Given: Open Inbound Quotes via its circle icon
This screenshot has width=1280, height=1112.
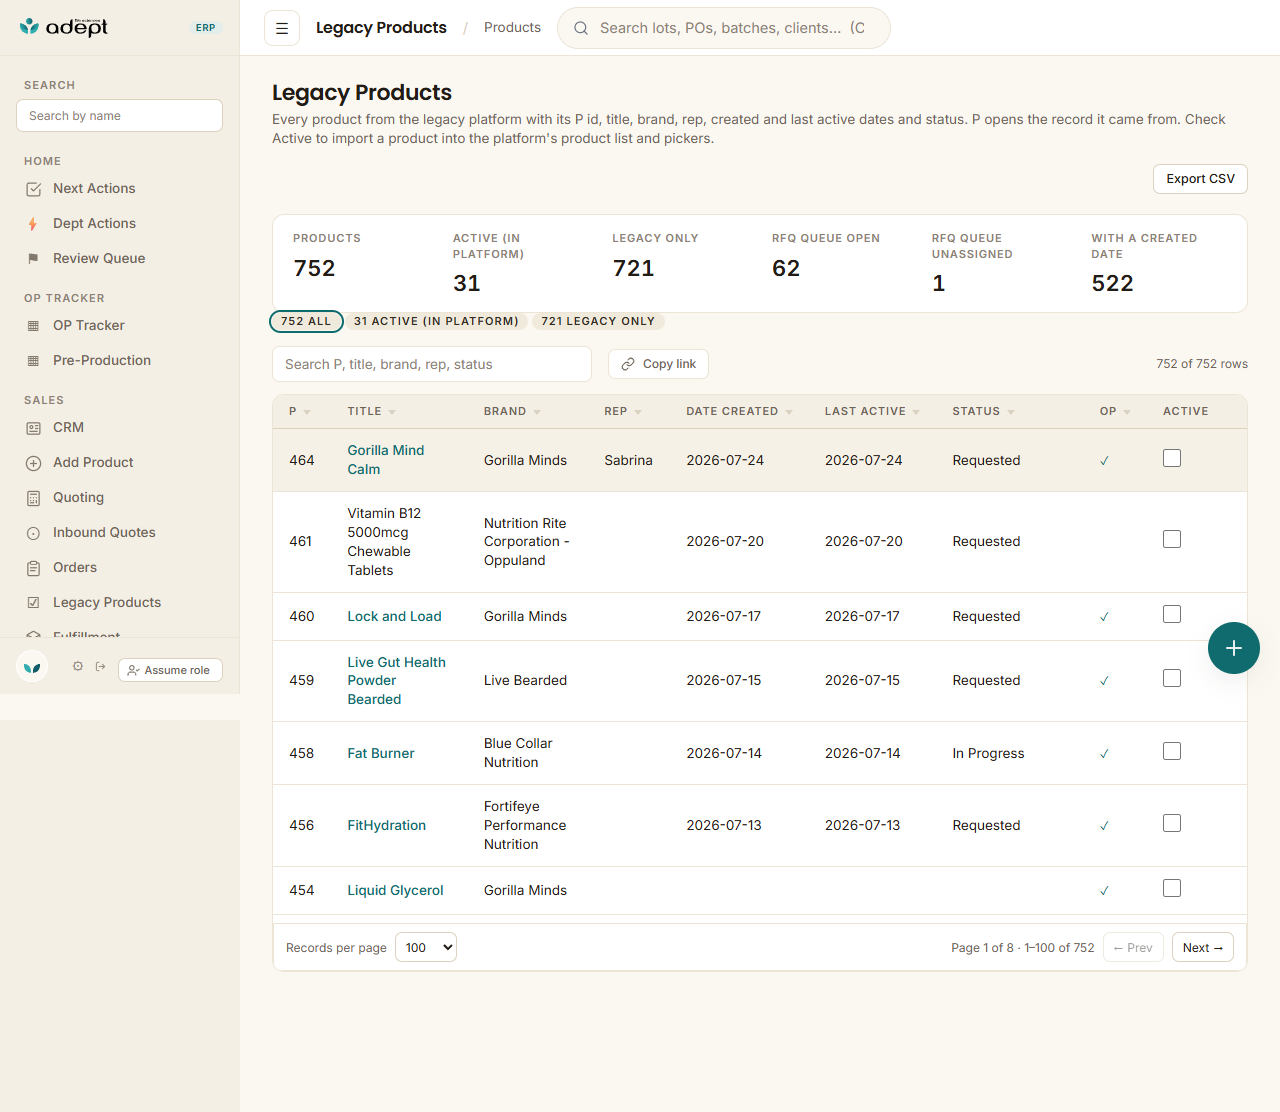Looking at the screenshot, I should (x=33, y=533).
